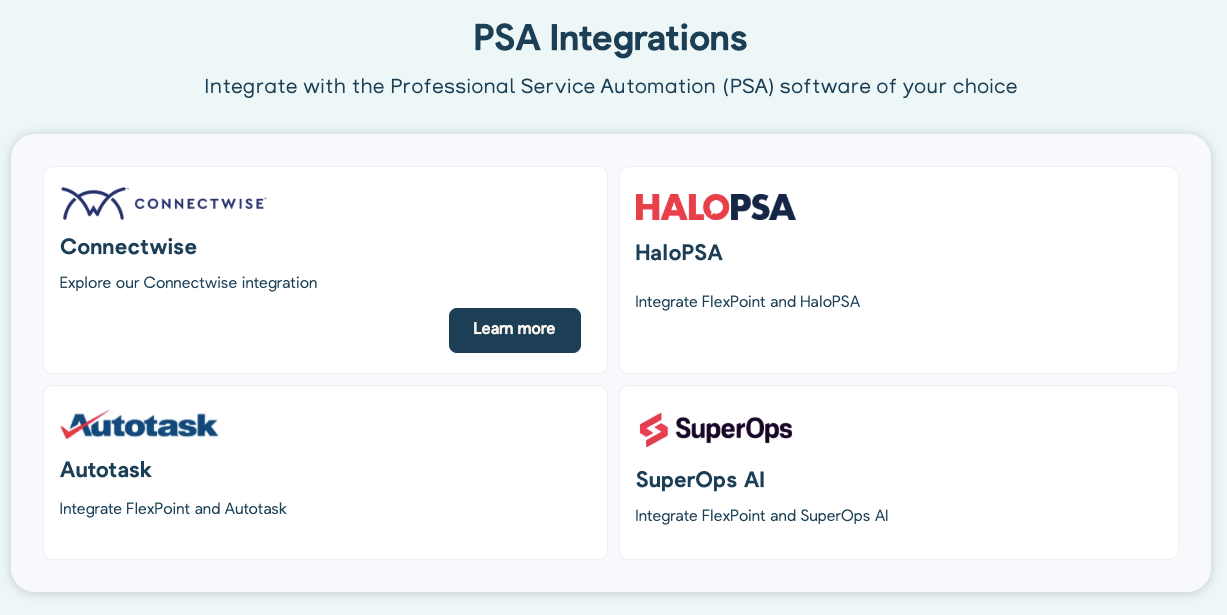This screenshot has width=1227, height=615.
Task: Select the HaloPSA integration card
Action: (x=898, y=269)
